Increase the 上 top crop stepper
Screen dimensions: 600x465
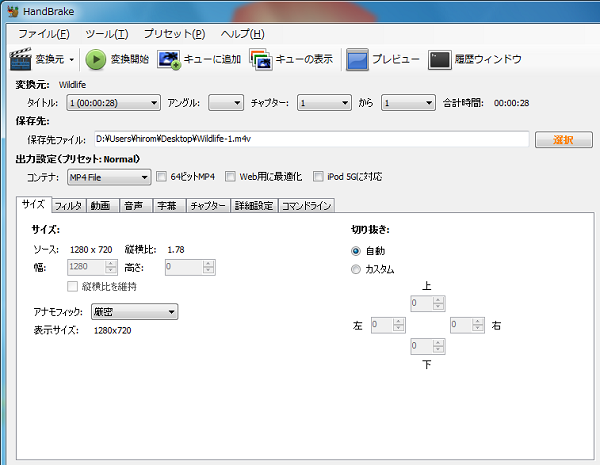pyautogui.click(x=439, y=300)
